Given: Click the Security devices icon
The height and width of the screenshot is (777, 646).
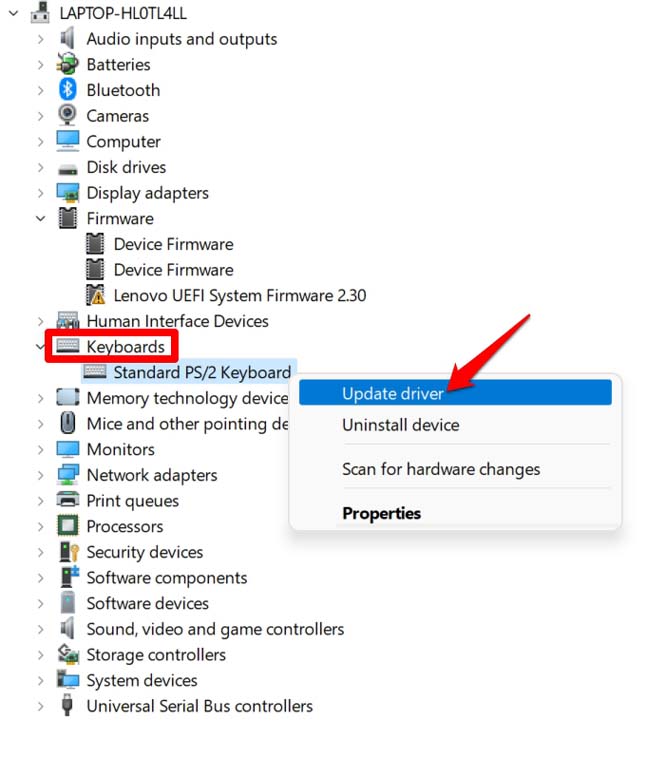Looking at the screenshot, I should click(68, 552).
